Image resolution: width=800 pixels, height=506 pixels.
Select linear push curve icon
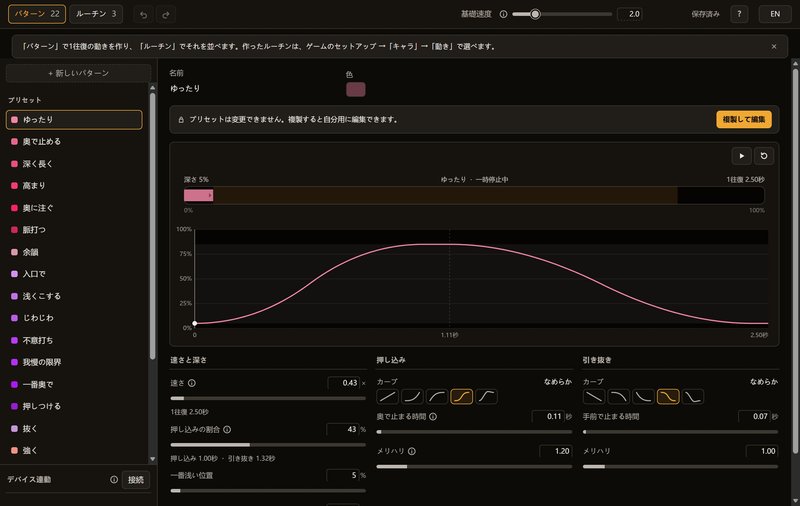387,396
